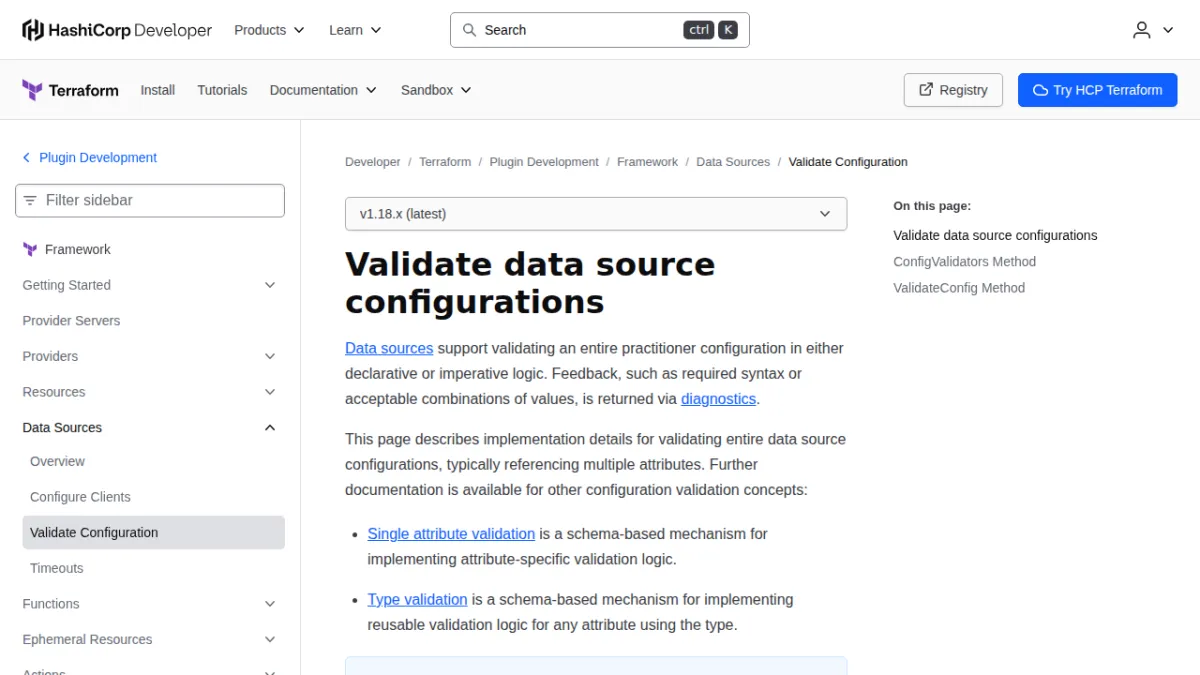1200x675 pixels.
Task: Click the Search box
Action: click(x=600, y=30)
